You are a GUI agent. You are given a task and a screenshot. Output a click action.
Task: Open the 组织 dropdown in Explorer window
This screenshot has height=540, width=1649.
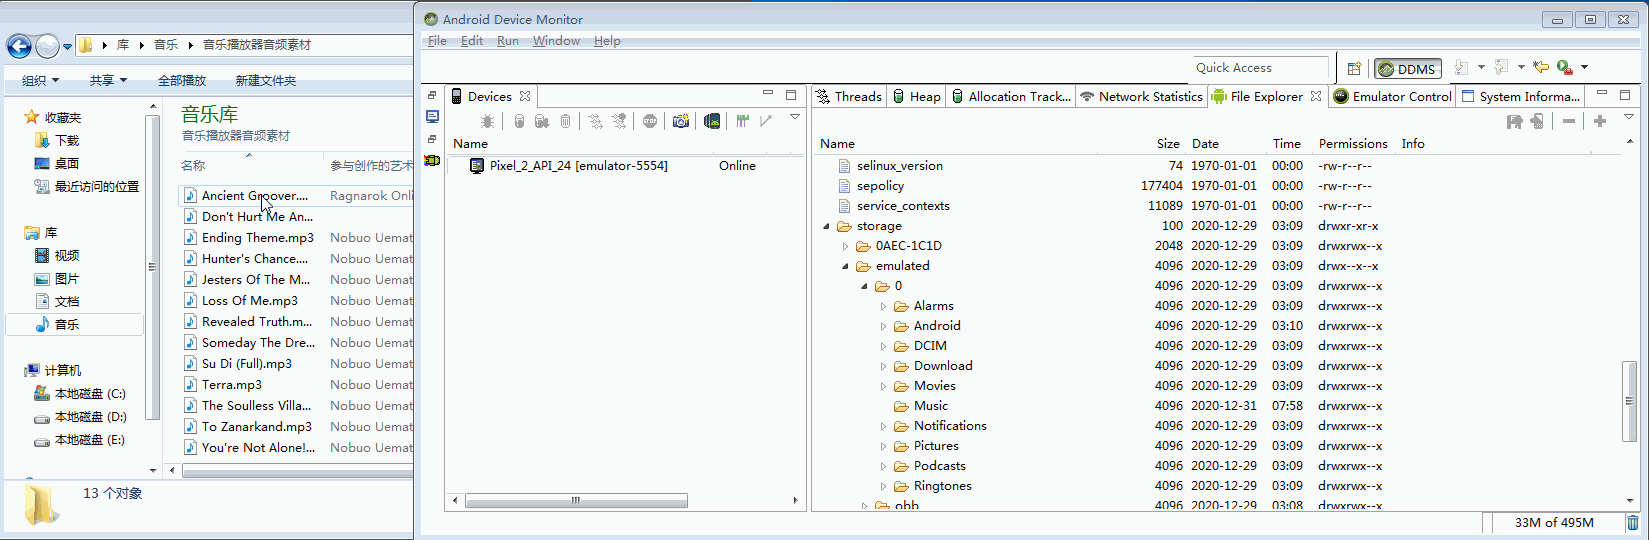pos(41,80)
